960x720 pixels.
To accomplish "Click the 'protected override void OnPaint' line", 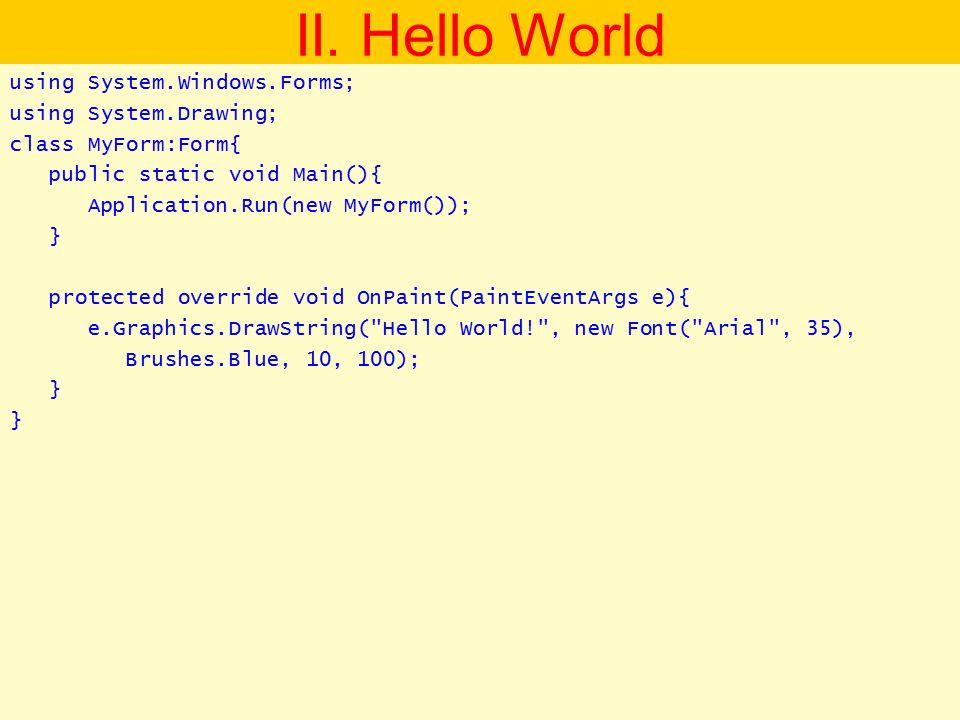I will click(369, 298).
